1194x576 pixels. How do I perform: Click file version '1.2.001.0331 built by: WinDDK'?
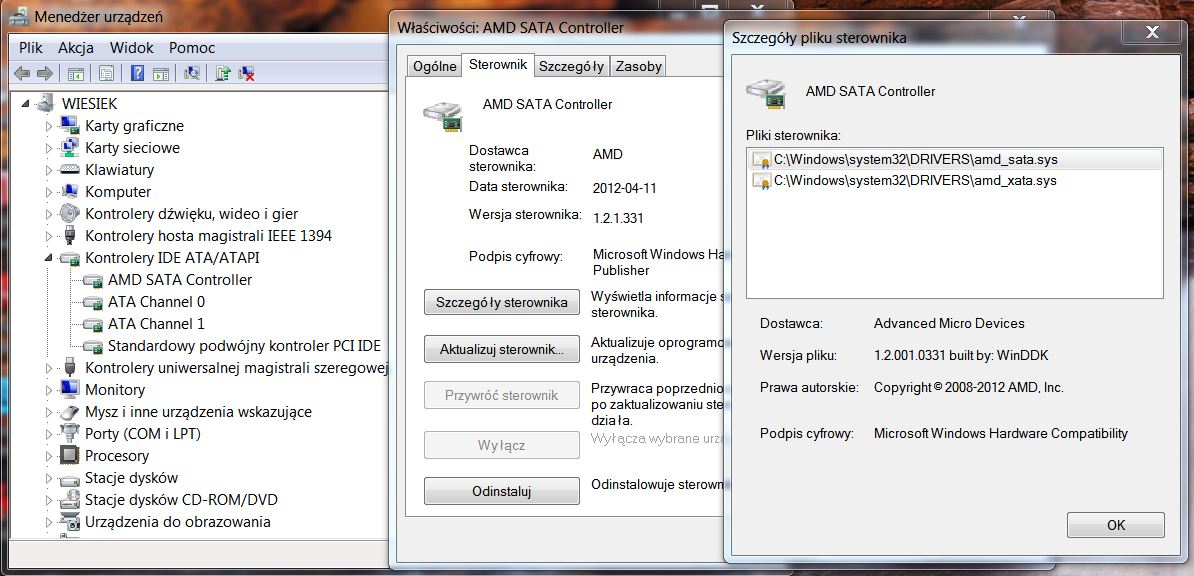pyautogui.click(x=961, y=355)
